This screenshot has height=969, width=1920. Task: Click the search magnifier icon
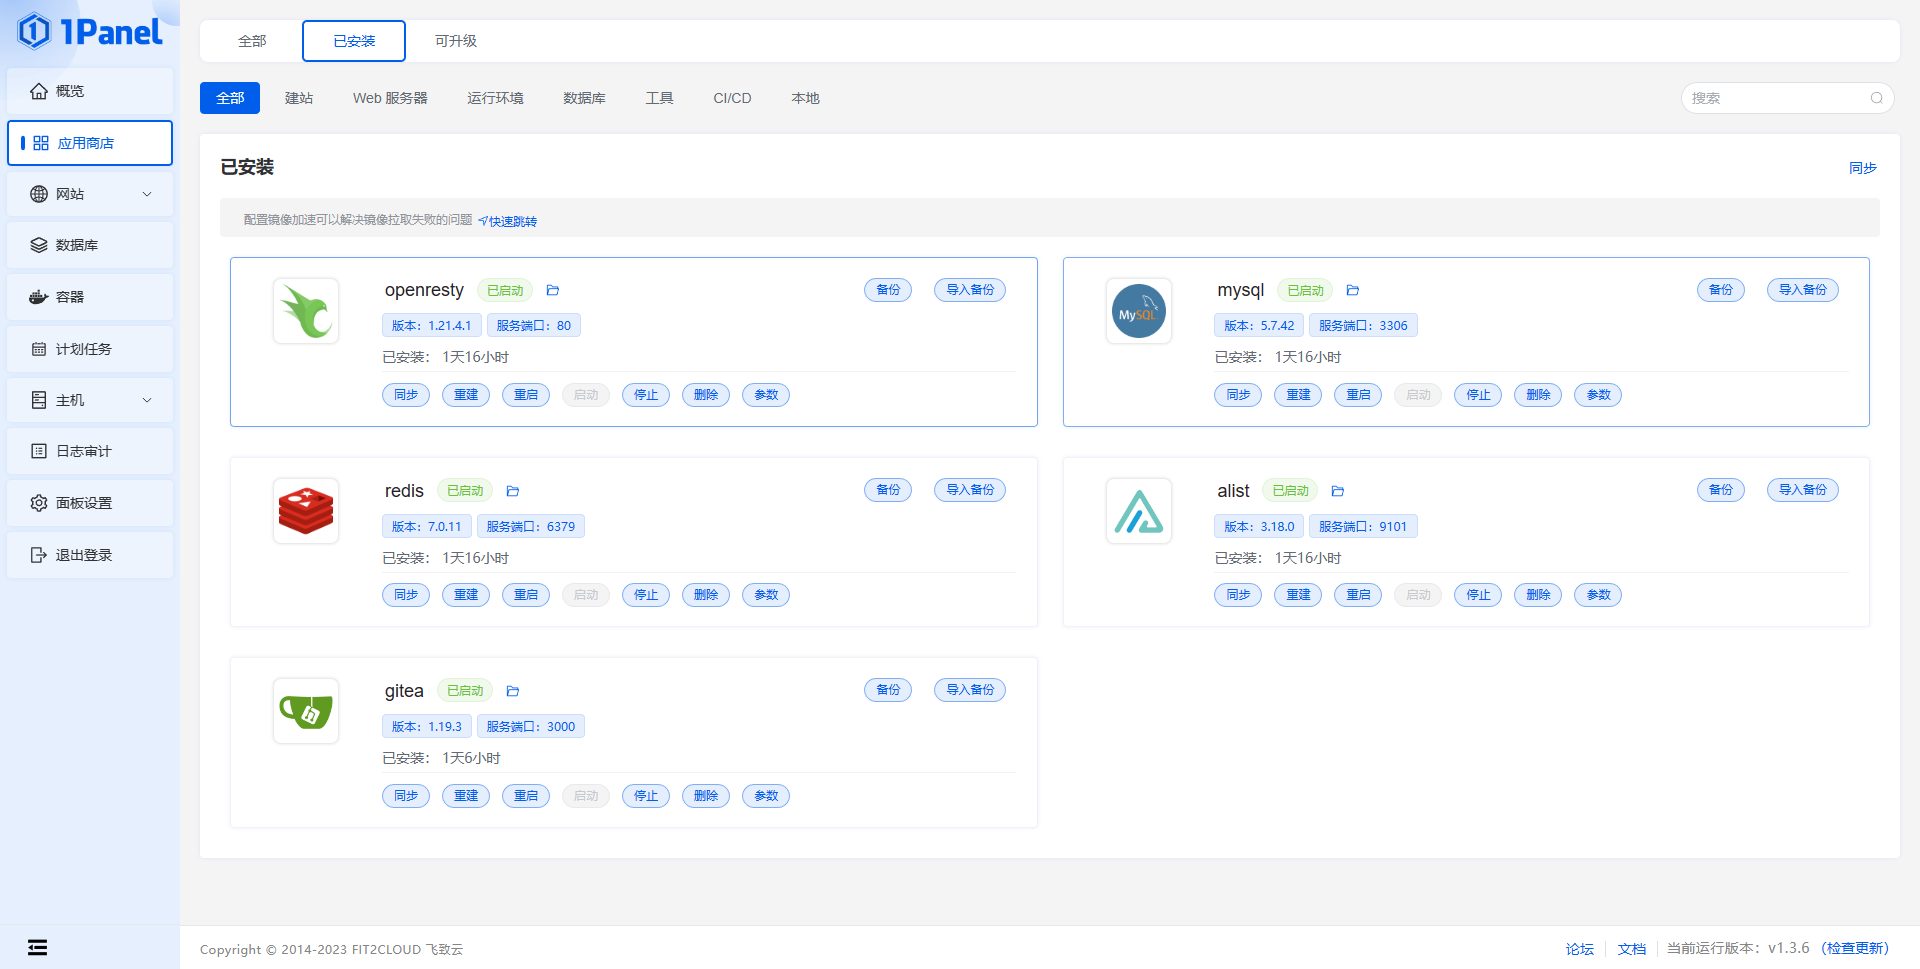[x=1877, y=98]
